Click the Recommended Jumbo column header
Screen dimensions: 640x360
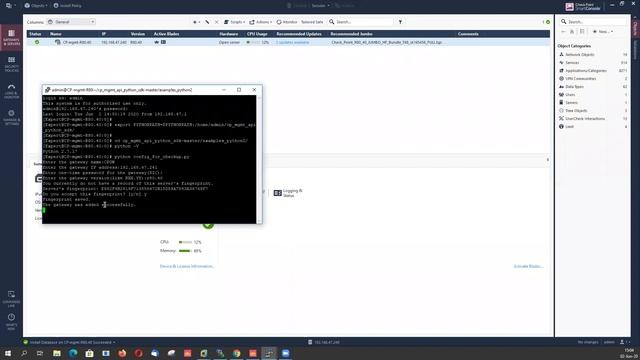(x=351, y=34)
